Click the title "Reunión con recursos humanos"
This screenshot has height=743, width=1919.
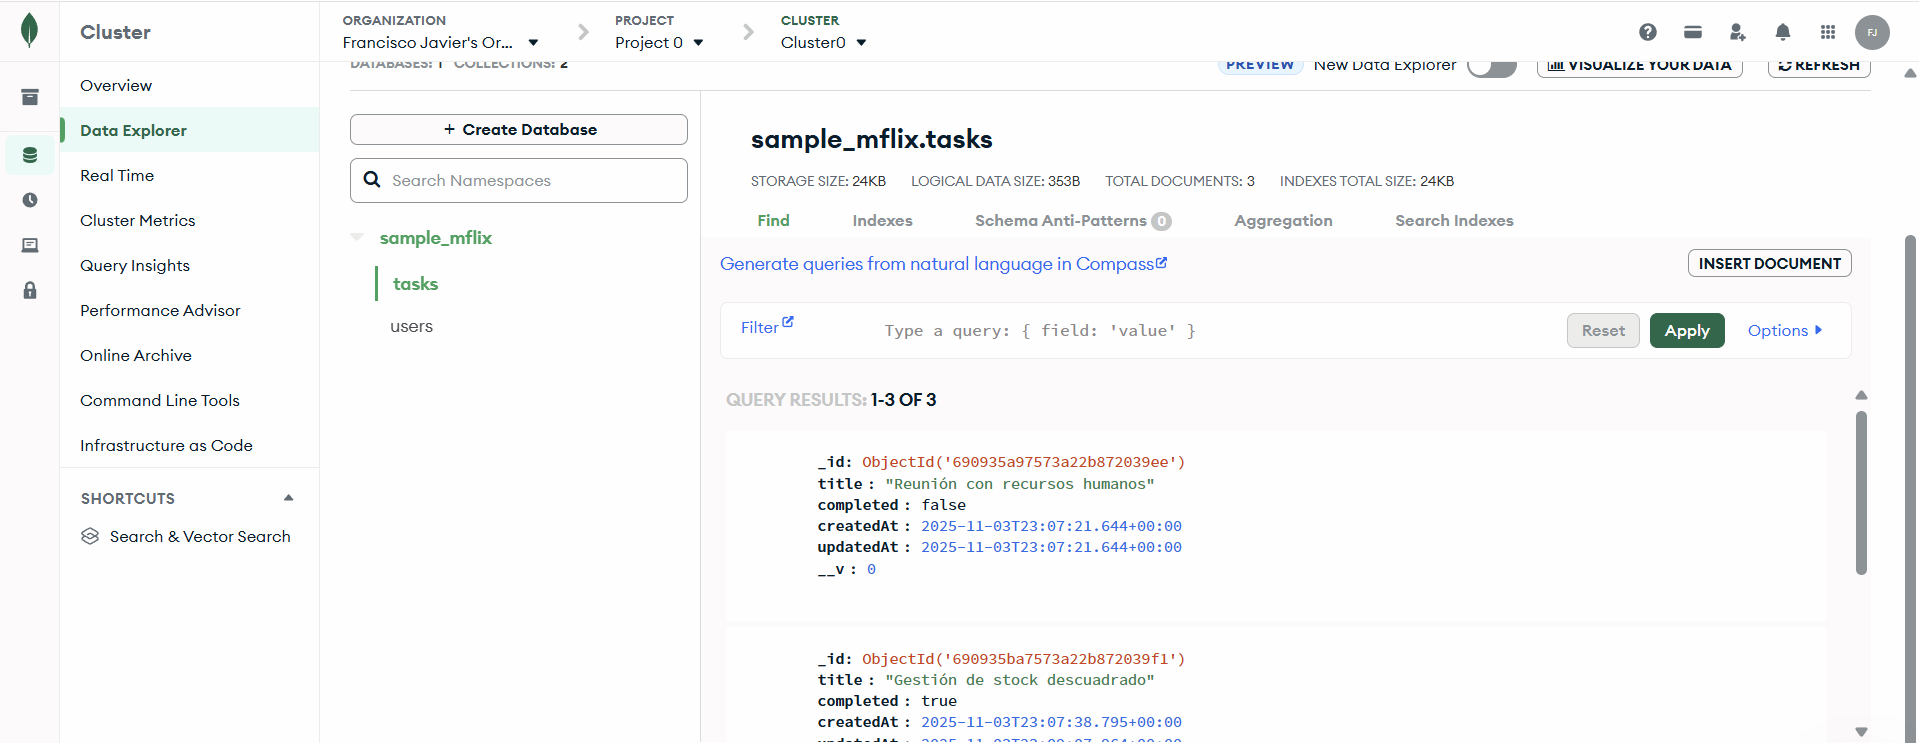(1020, 484)
